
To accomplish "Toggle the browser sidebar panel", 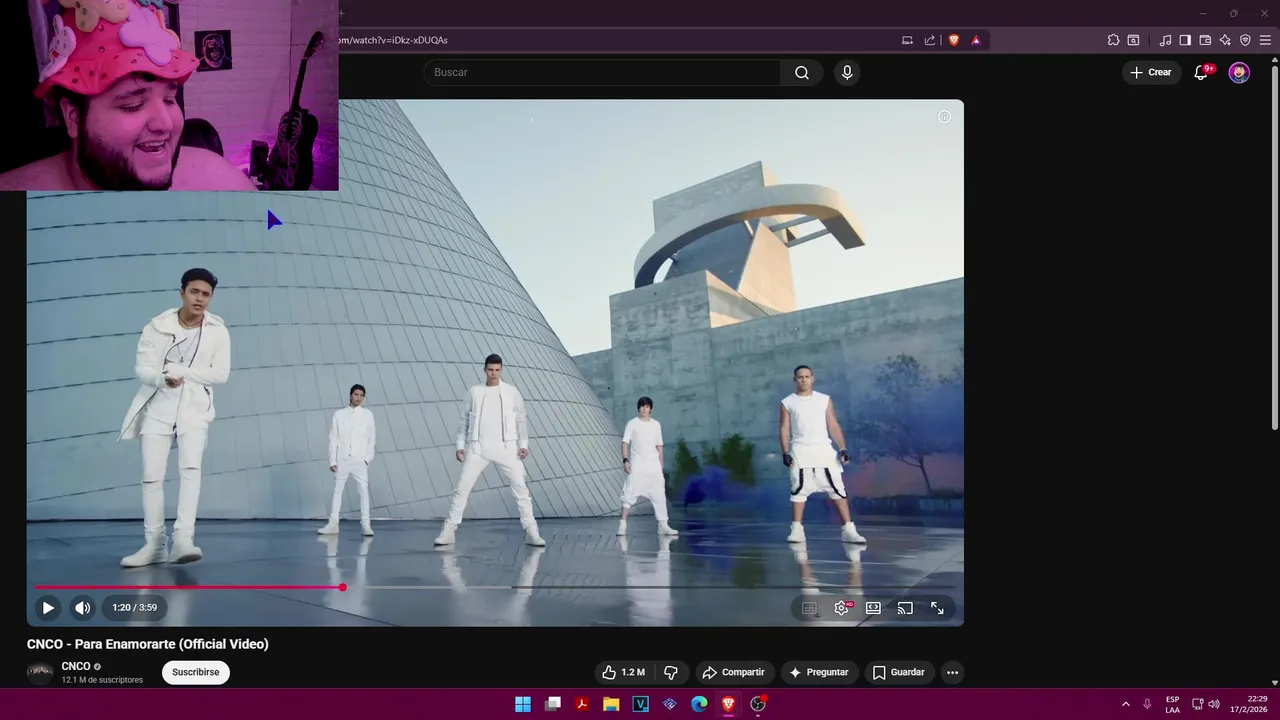I will click(x=1185, y=40).
